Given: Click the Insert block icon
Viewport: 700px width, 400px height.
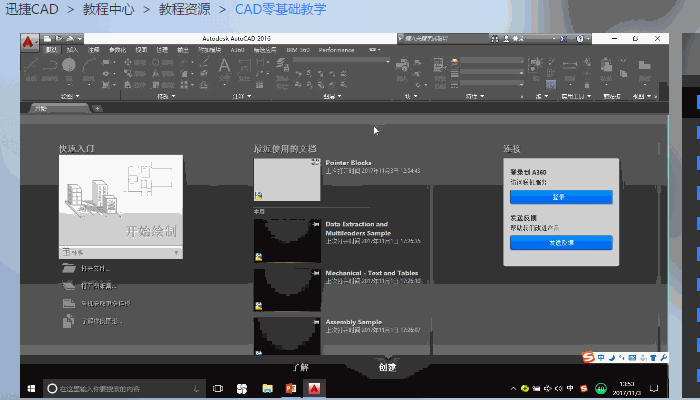Looking at the screenshot, I should coord(402,66).
